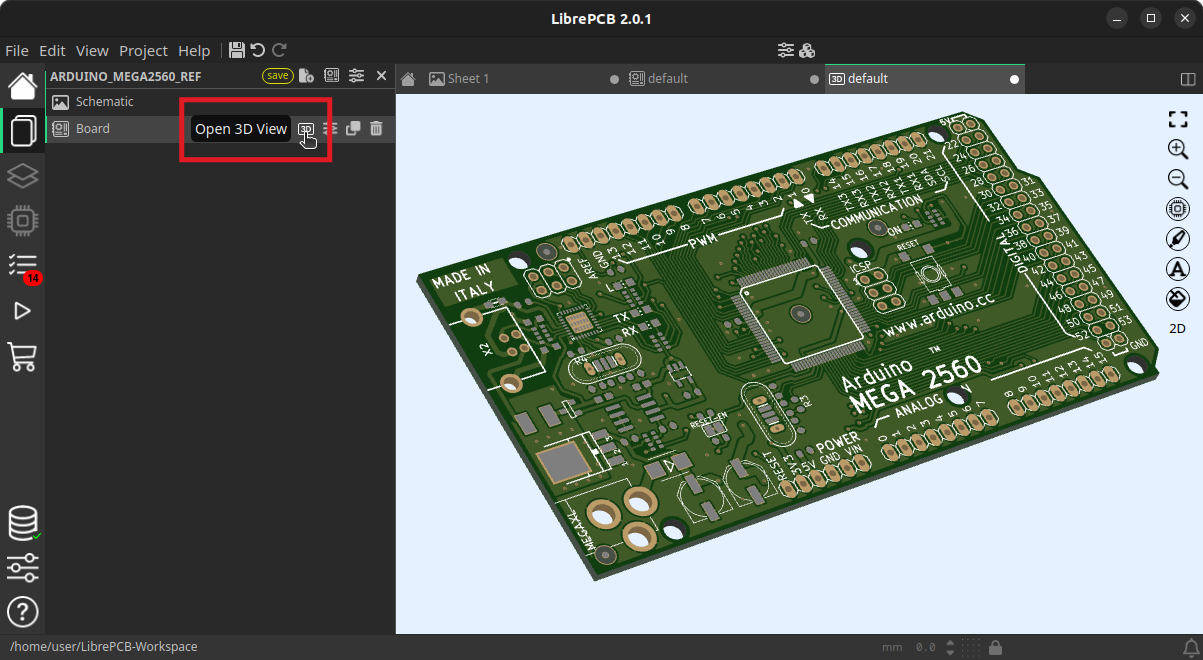Screen dimensions: 1203x660
Task: Close the 3D default tab via its dot
Action: coord(1014,79)
